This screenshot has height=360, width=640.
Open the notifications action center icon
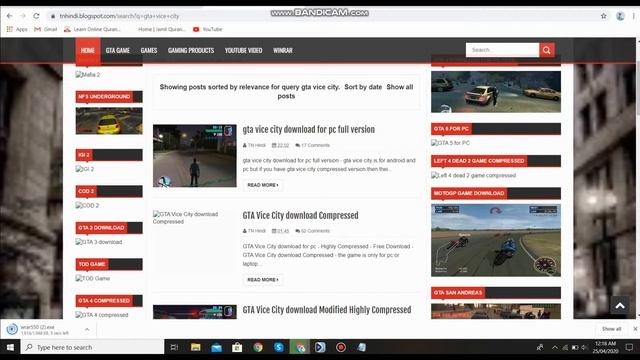click(629, 347)
